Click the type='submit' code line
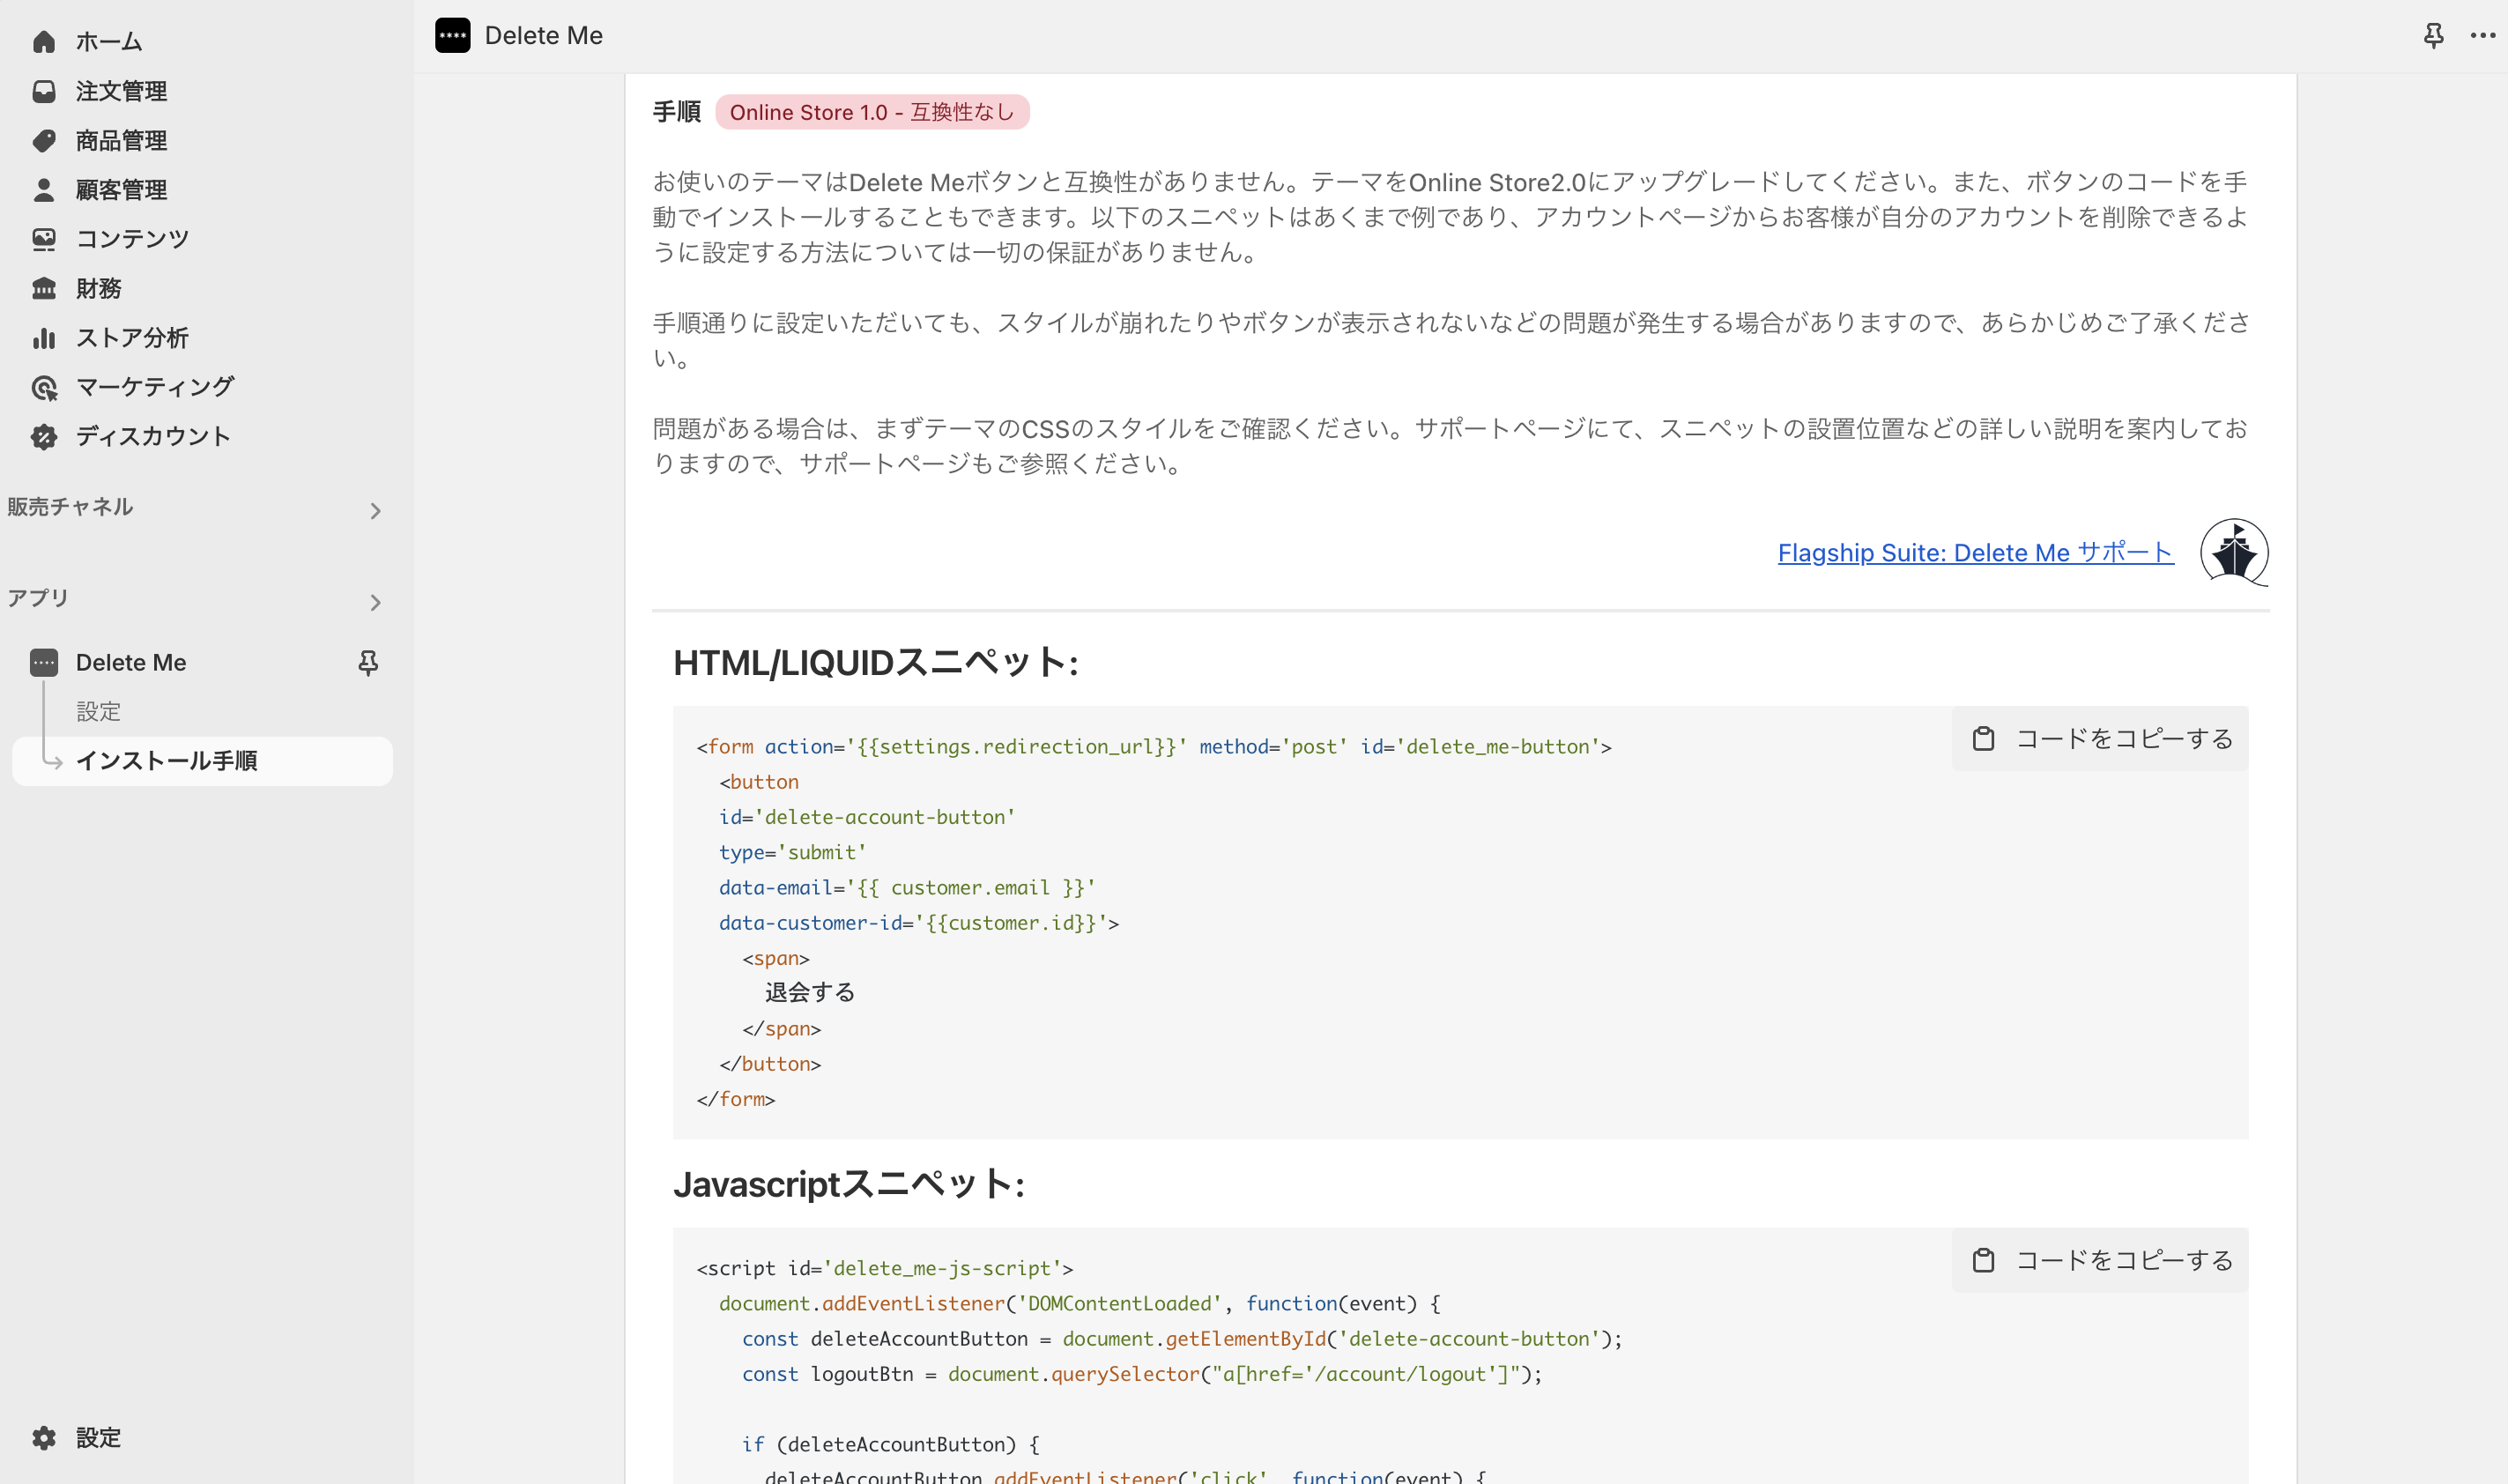Screen dimensions: 2508x1484 coord(792,852)
